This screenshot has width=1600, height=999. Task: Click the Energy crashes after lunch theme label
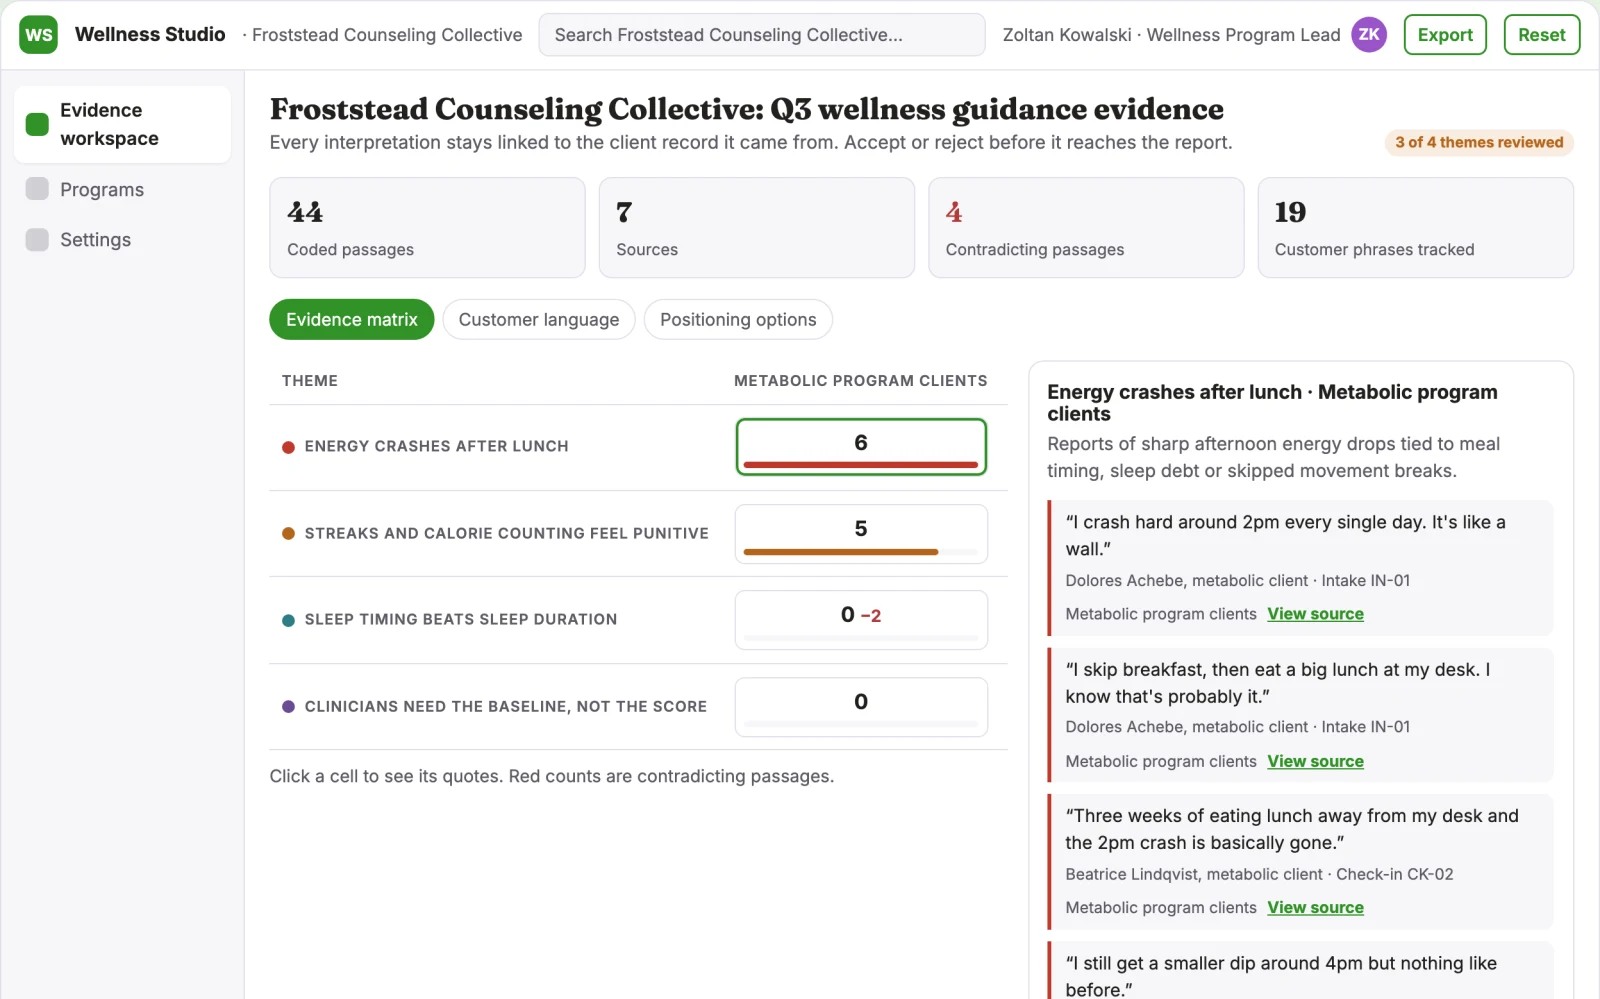[436, 447]
